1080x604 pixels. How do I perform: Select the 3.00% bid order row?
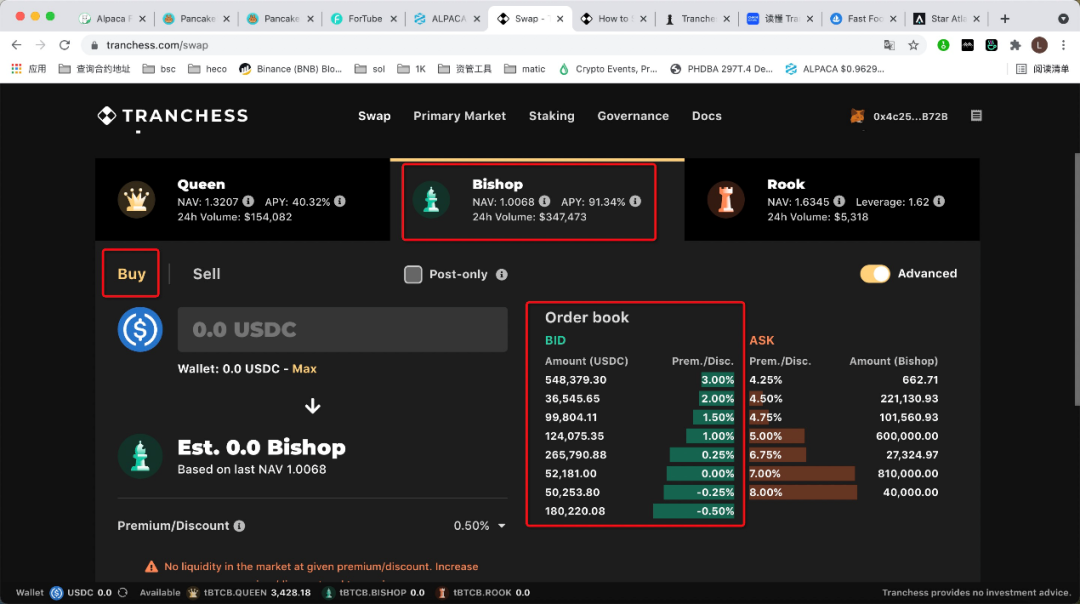click(639, 379)
